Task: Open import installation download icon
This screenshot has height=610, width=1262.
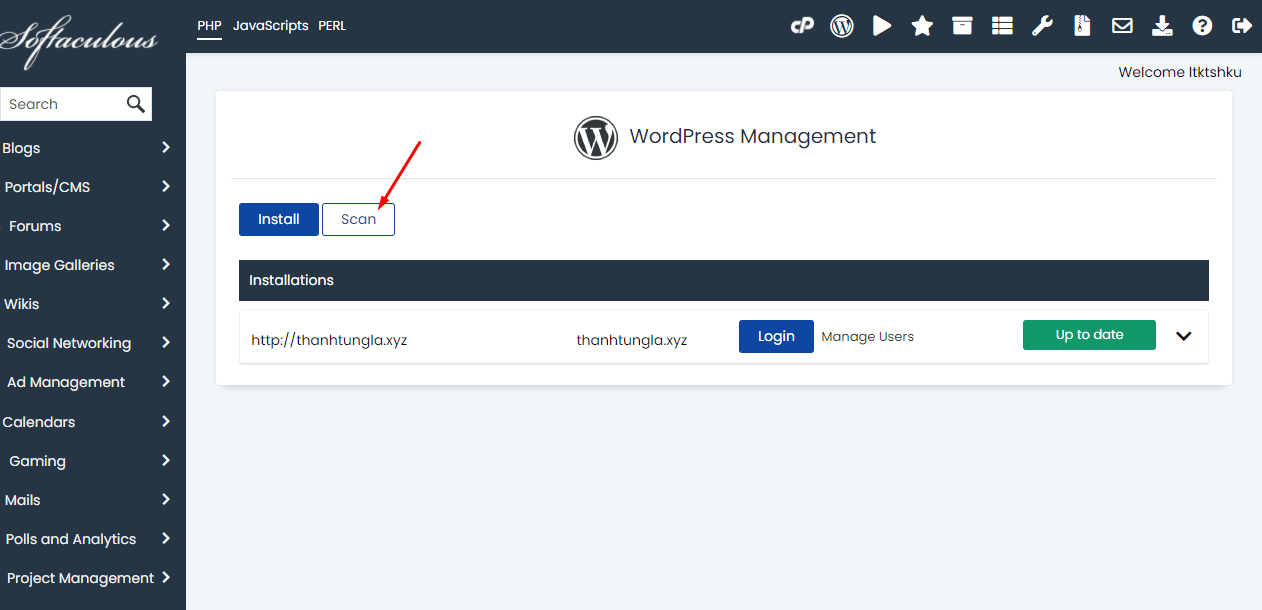Action: 1162,26
